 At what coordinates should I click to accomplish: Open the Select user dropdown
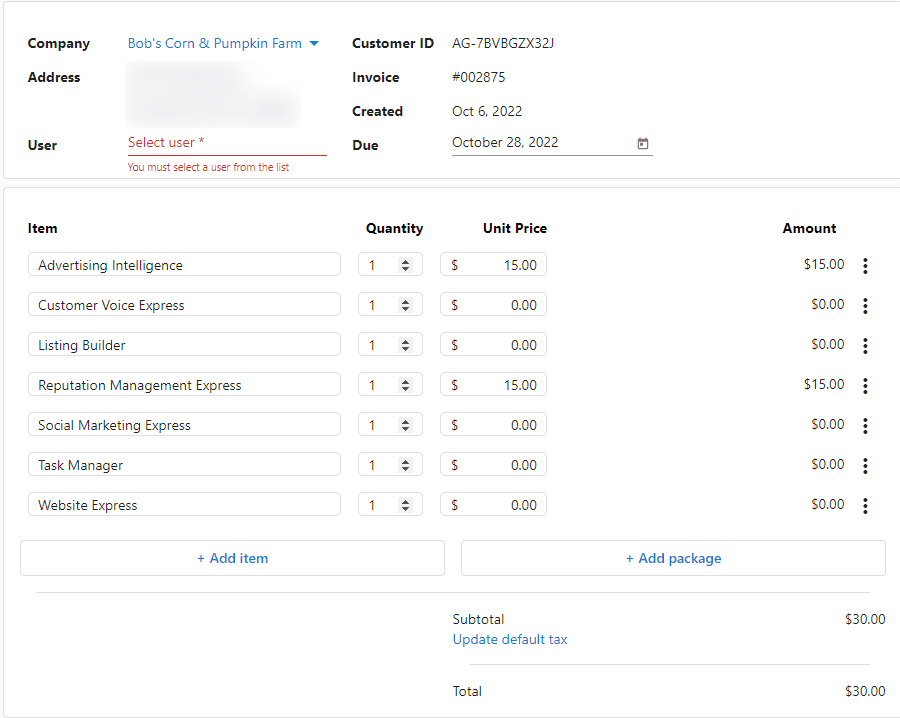pyautogui.click(x=200, y=142)
